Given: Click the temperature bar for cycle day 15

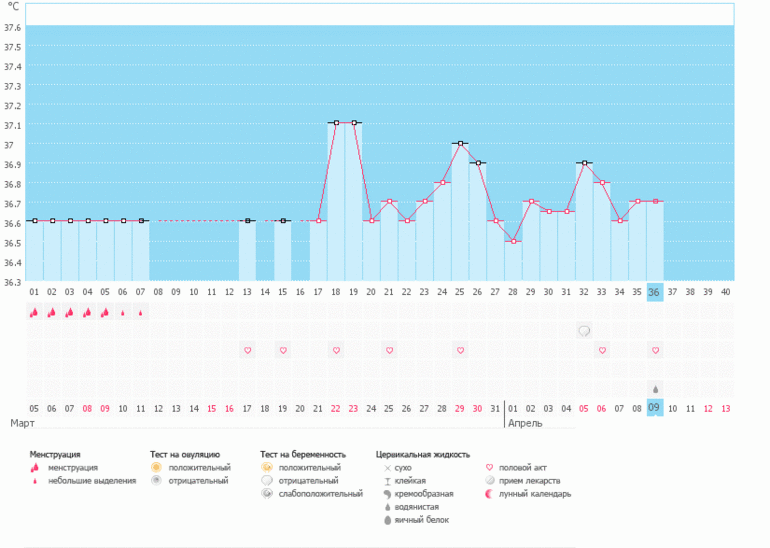Looking at the screenshot, I should click(283, 250).
